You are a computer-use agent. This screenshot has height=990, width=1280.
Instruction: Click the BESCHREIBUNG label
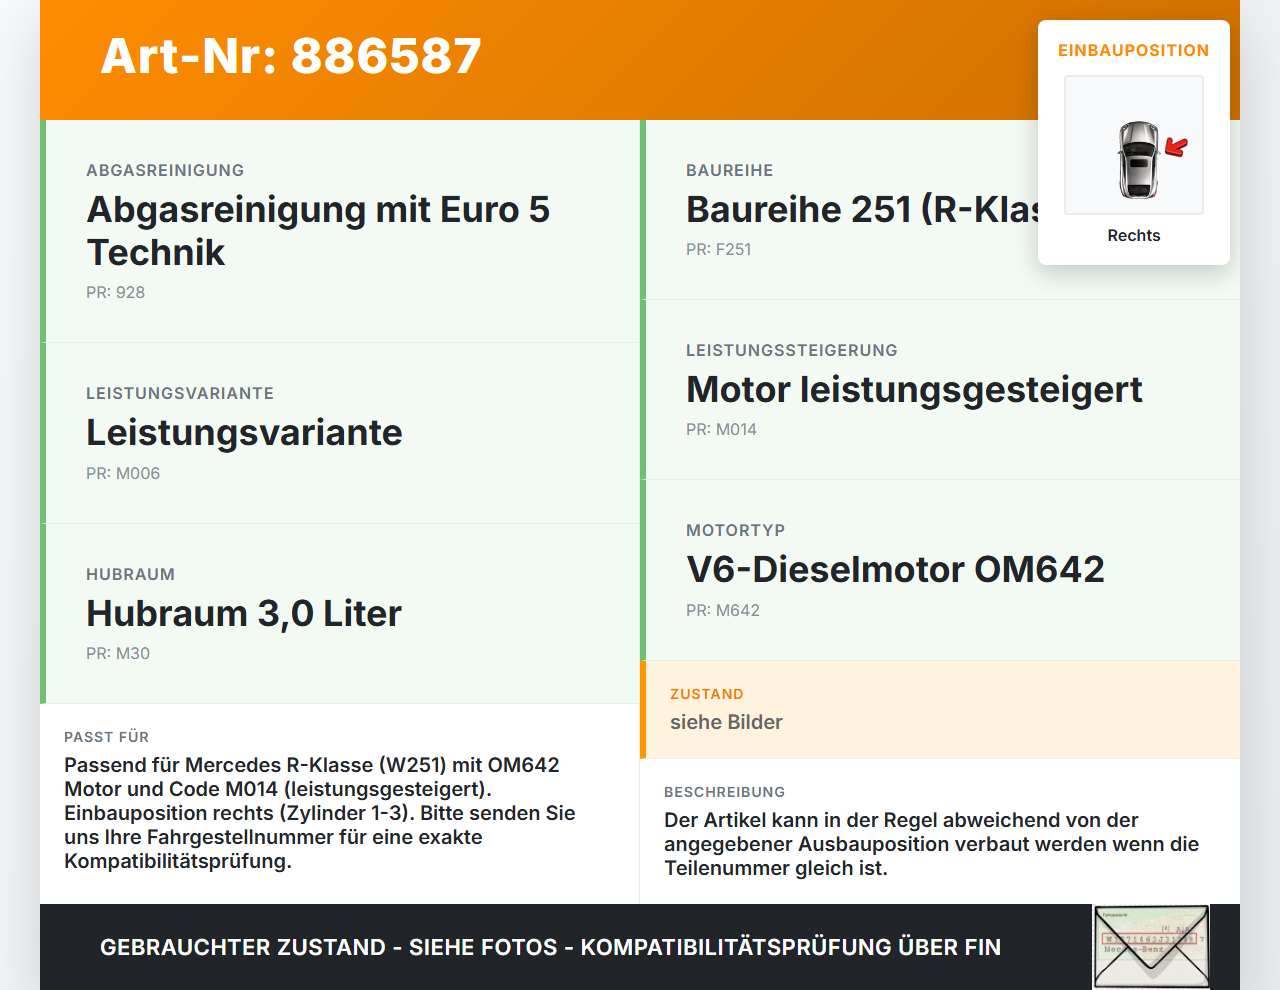724,792
